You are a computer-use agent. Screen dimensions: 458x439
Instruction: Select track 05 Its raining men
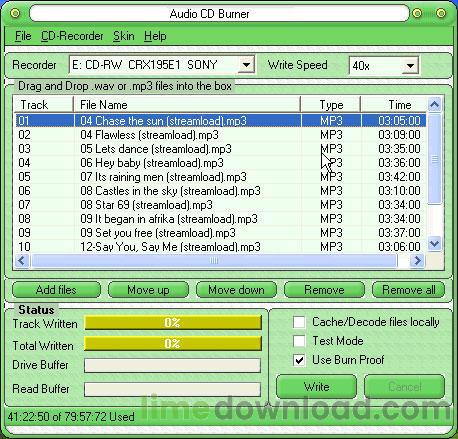click(220, 177)
